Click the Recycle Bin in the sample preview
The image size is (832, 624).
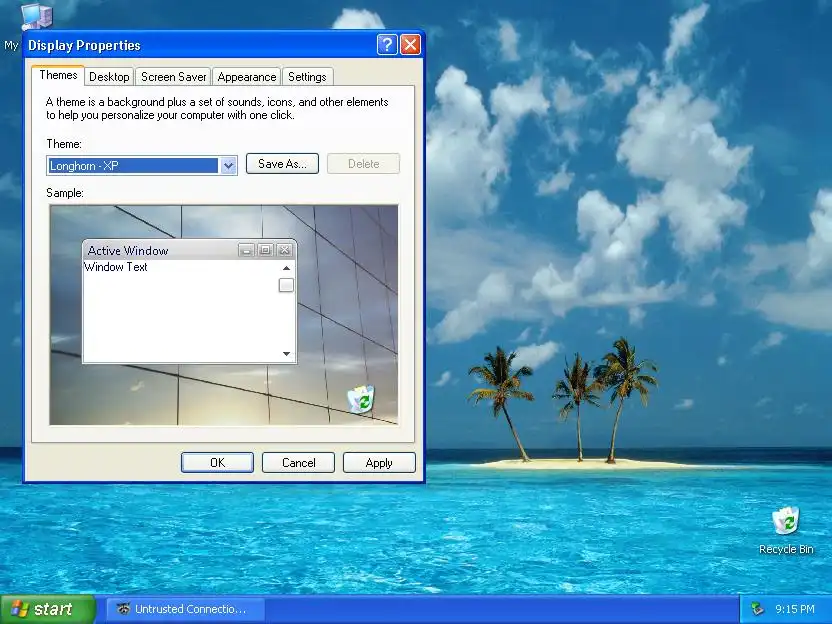(361, 399)
